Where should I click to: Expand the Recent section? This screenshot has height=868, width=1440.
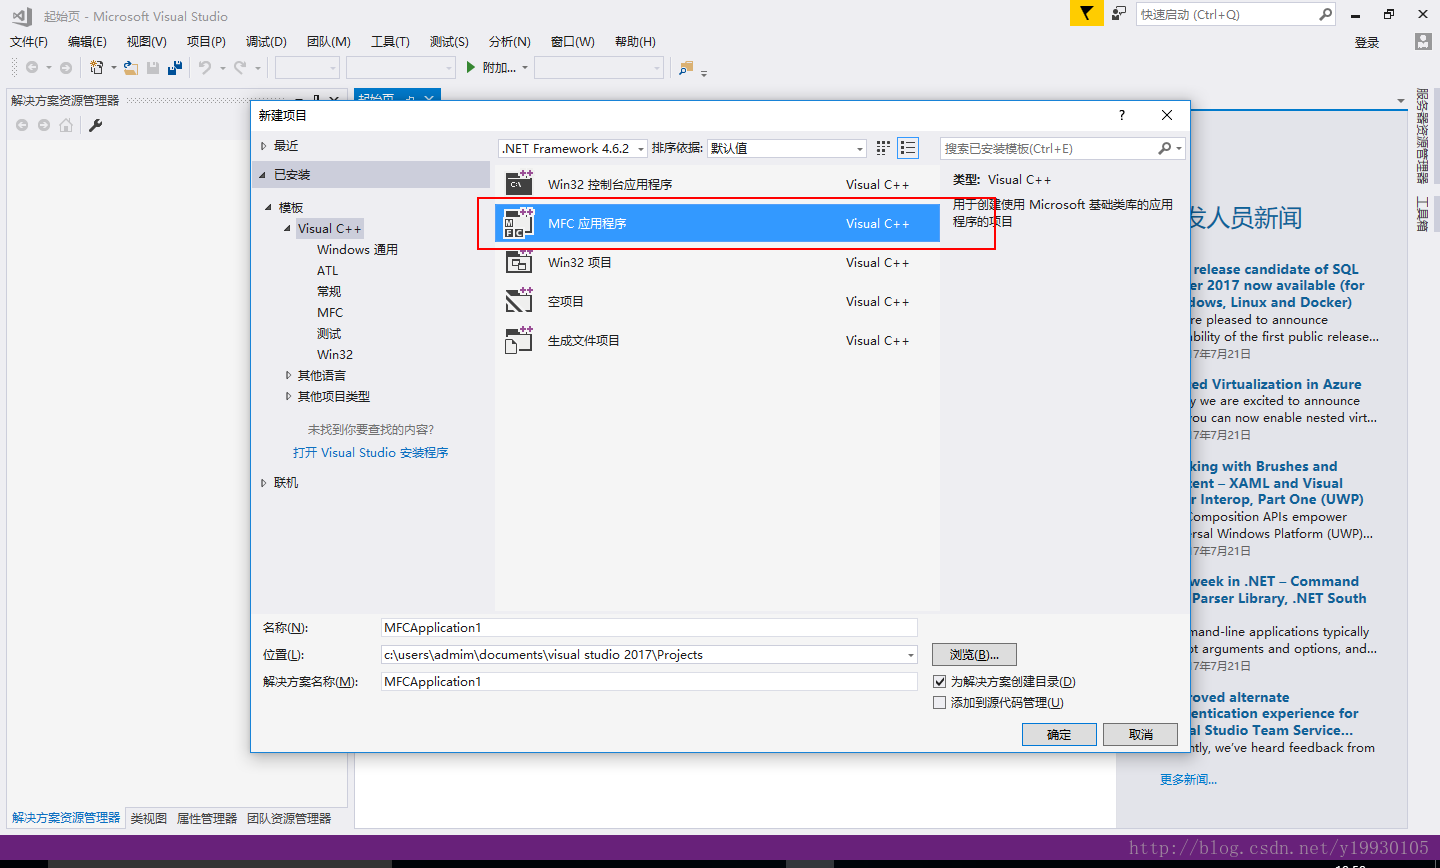click(x=264, y=146)
